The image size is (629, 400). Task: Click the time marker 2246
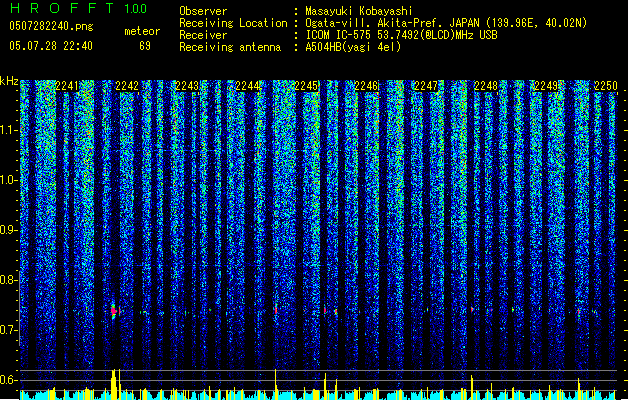point(366,86)
